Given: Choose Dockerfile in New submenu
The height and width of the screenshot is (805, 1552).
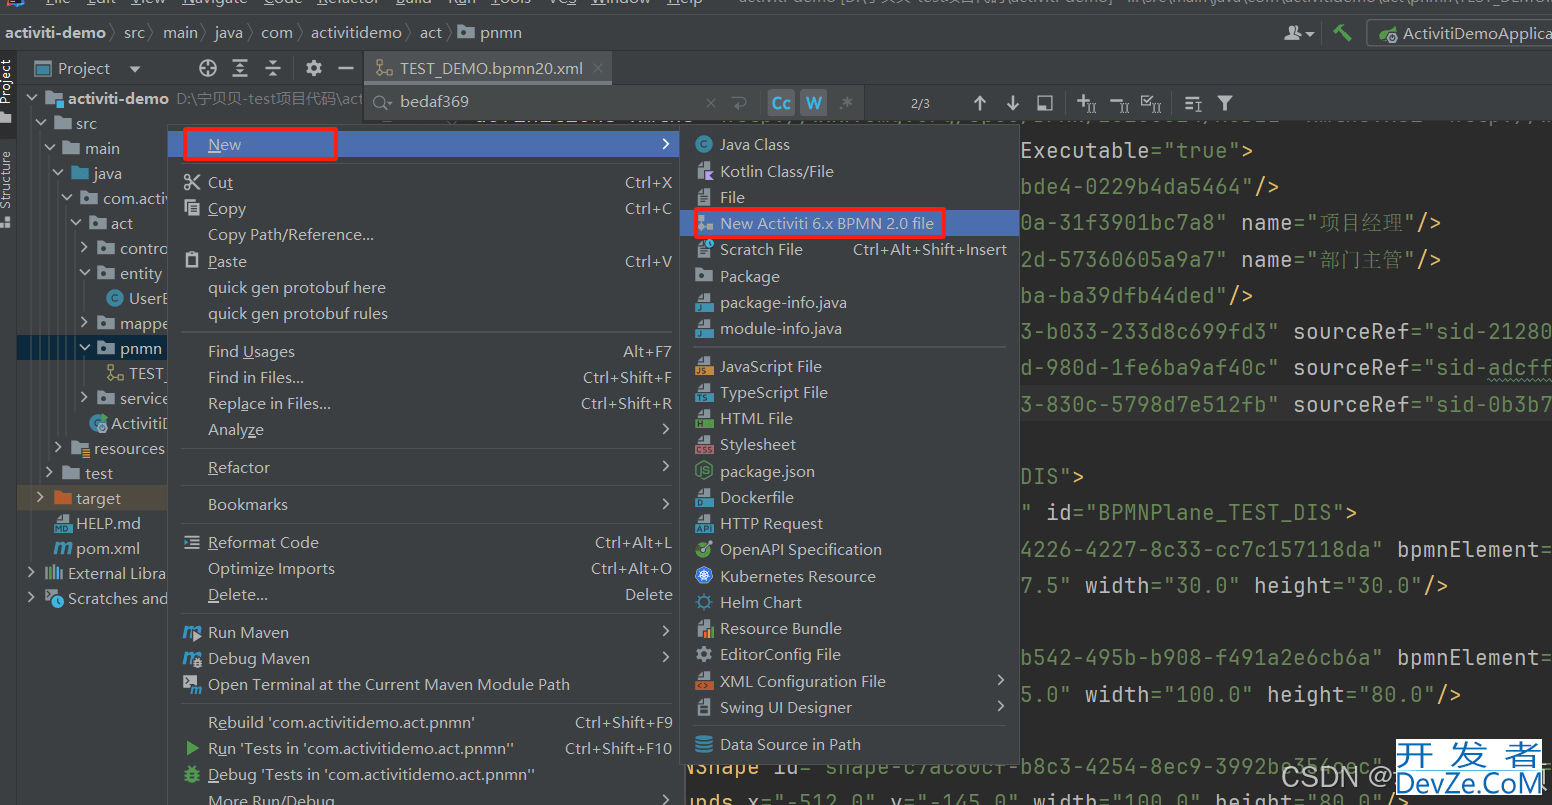Looking at the screenshot, I should pyautogui.click(x=850, y=497).
